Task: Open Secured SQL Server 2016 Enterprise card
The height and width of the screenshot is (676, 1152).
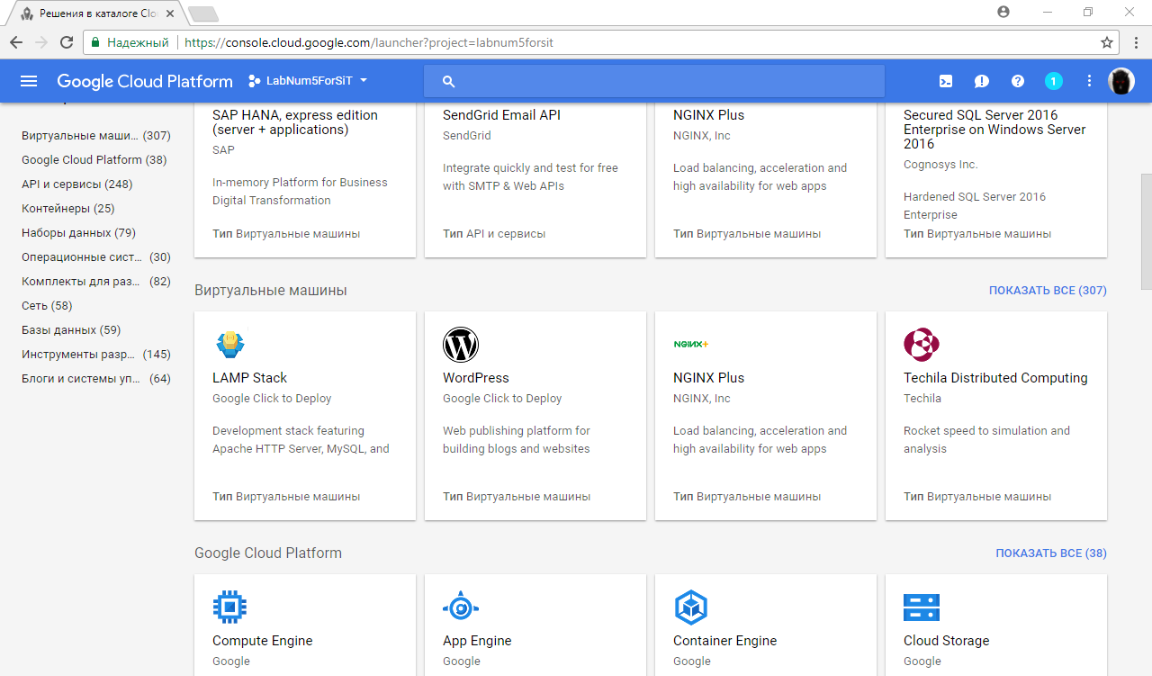Action: coord(994,129)
